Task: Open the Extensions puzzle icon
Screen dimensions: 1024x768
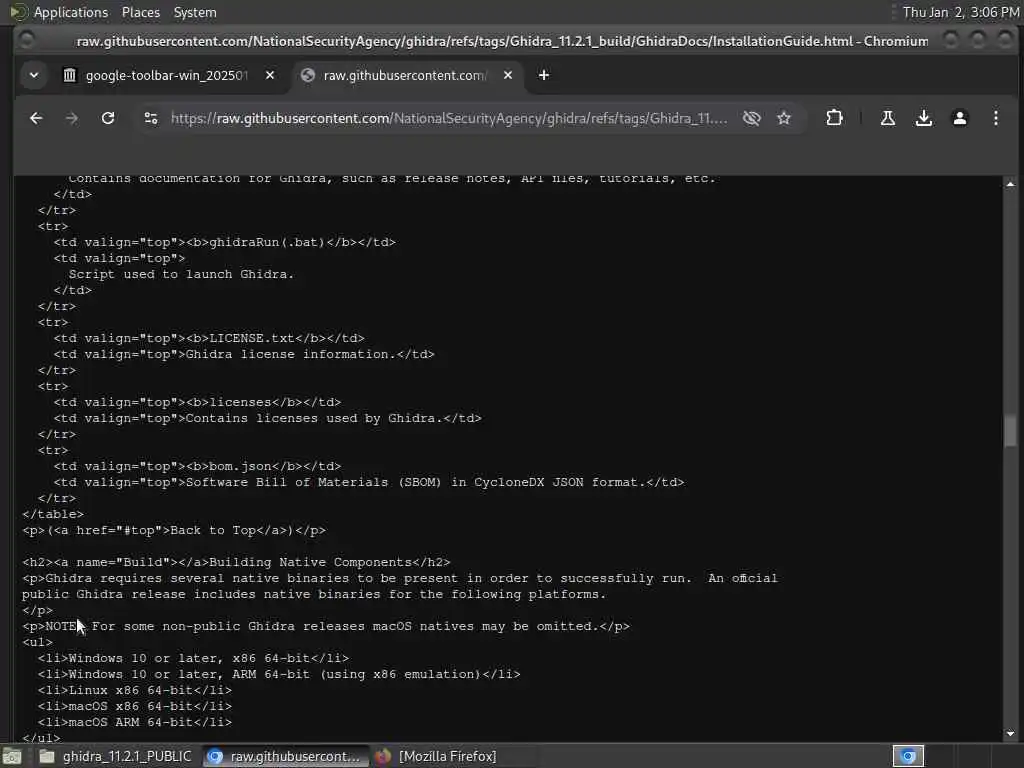Action: coord(834,118)
